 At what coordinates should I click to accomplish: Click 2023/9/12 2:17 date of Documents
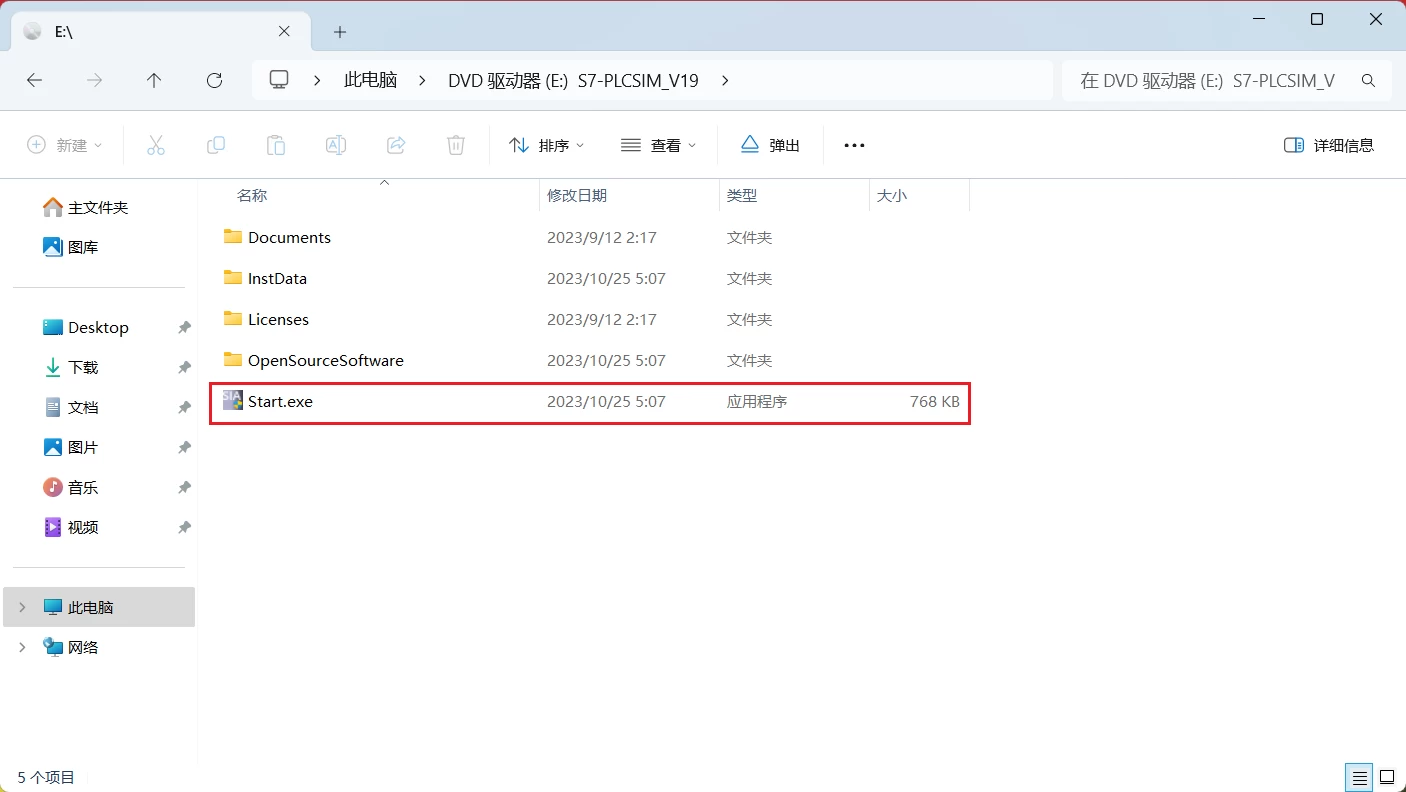click(x=601, y=237)
